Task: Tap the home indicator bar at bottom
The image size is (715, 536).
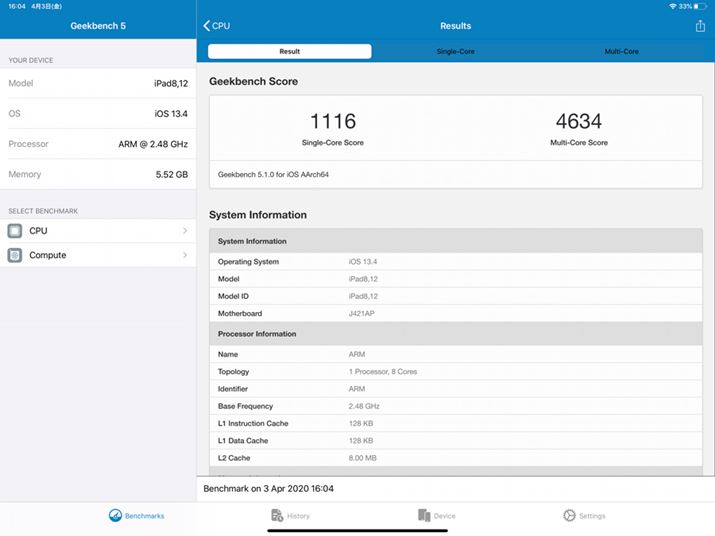Action: click(x=357, y=530)
